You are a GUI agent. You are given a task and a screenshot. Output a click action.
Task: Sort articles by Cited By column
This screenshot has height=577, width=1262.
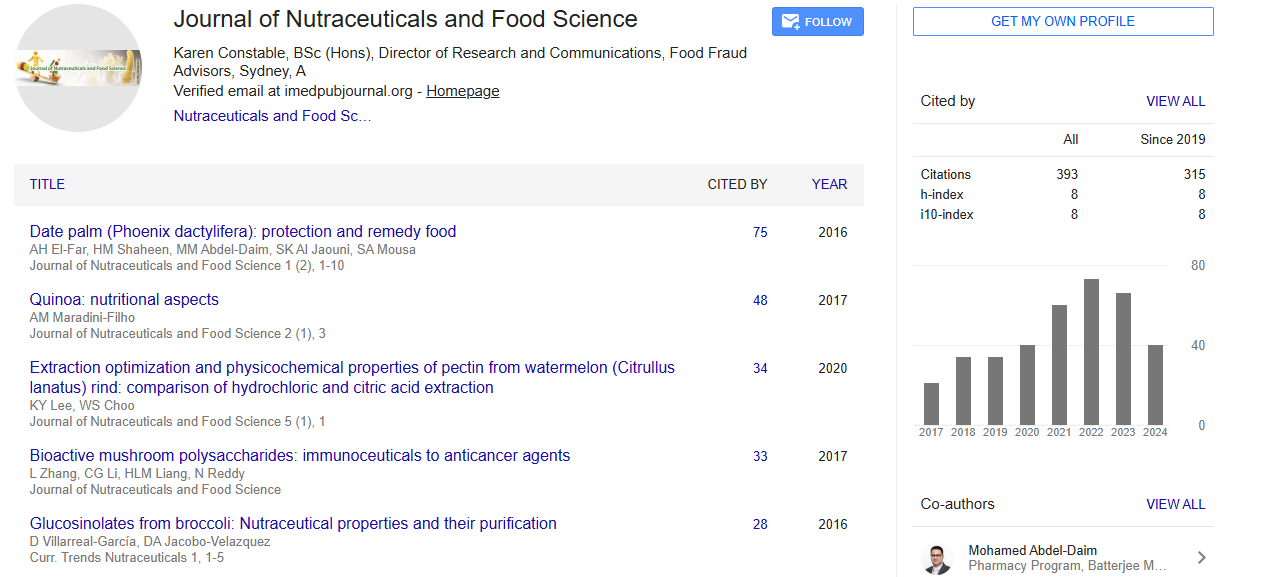(737, 184)
